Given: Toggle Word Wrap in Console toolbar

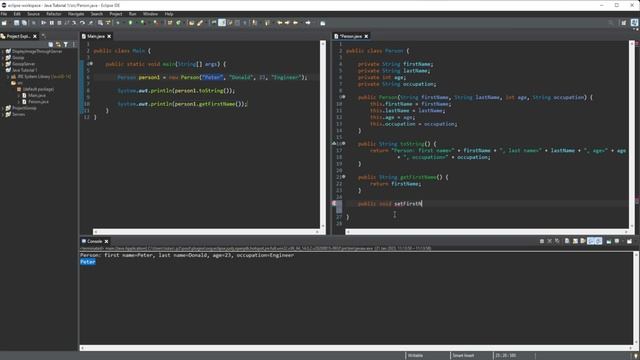Looking at the screenshot, I should coord(583,241).
